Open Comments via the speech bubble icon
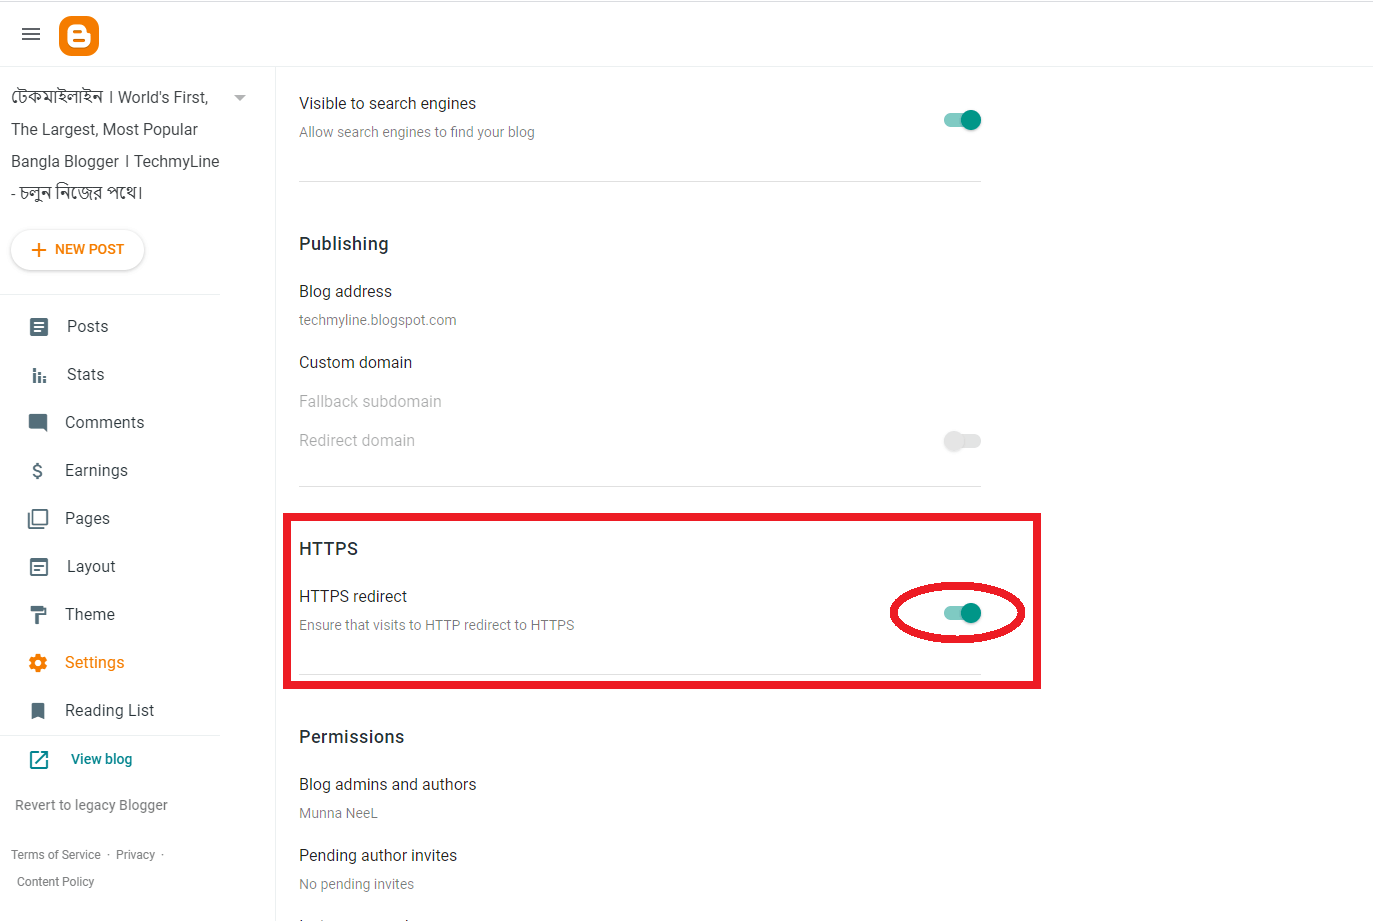 coord(38,422)
